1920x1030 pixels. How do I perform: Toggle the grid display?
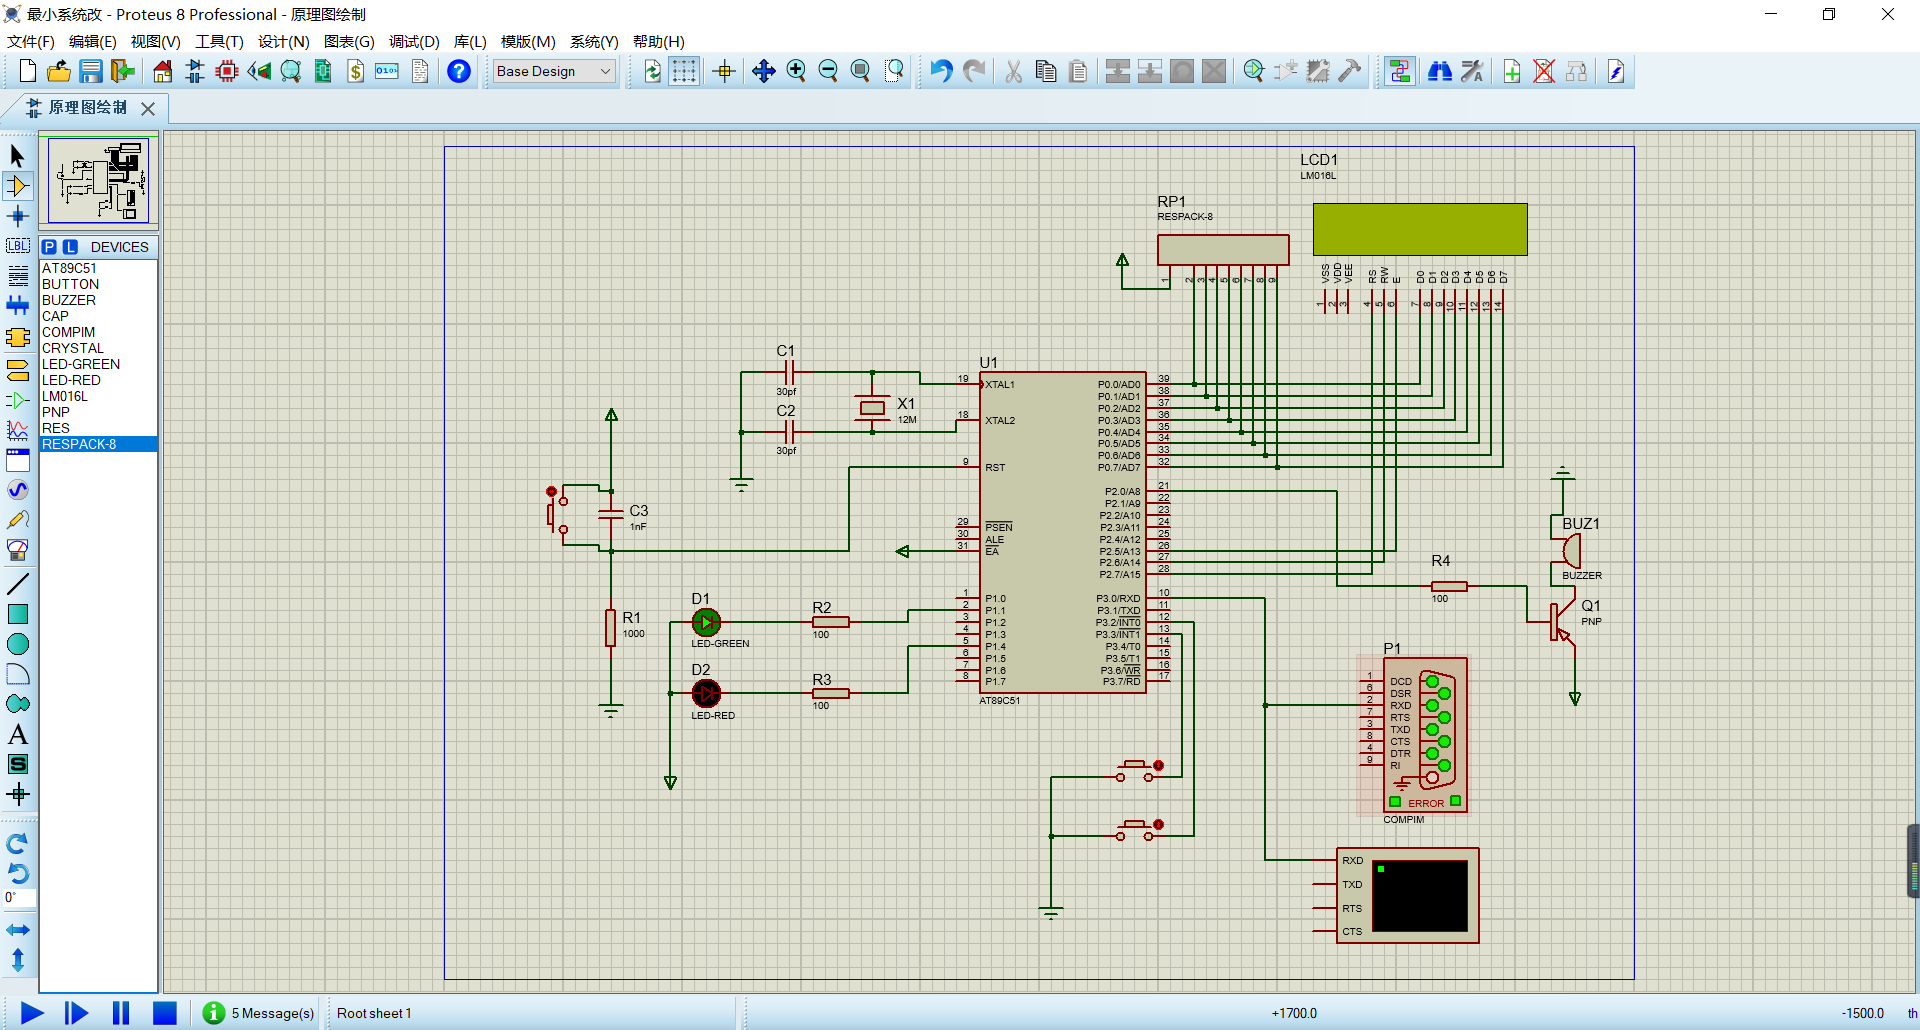(684, 71)
